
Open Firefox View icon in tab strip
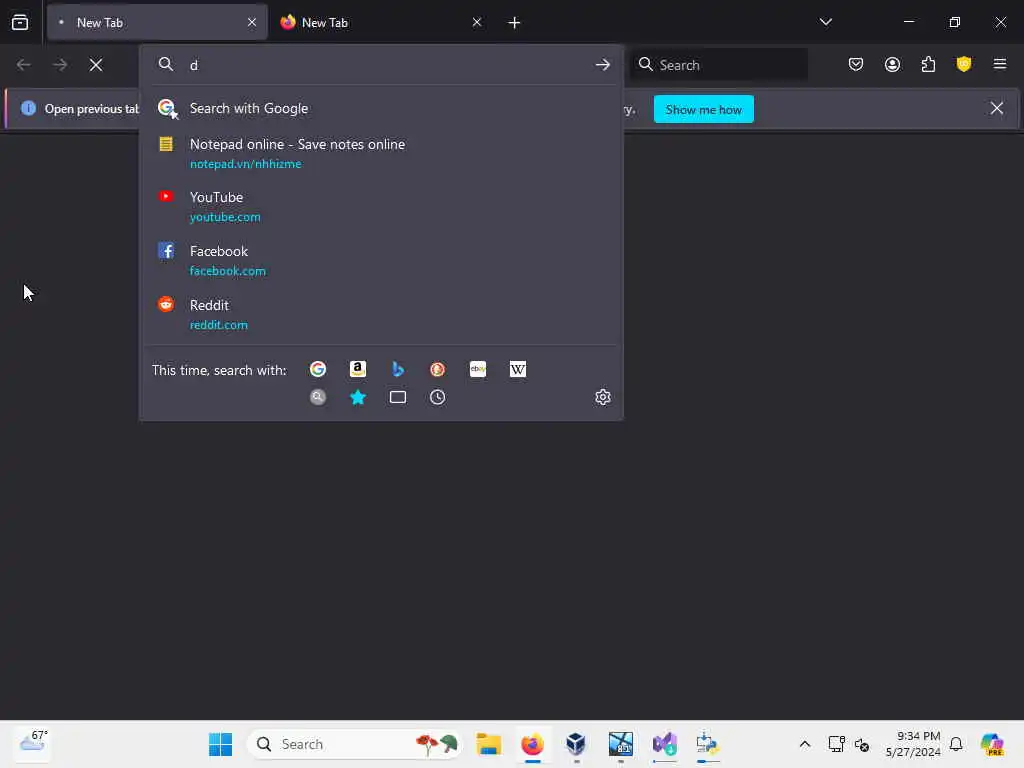(20, 22)
